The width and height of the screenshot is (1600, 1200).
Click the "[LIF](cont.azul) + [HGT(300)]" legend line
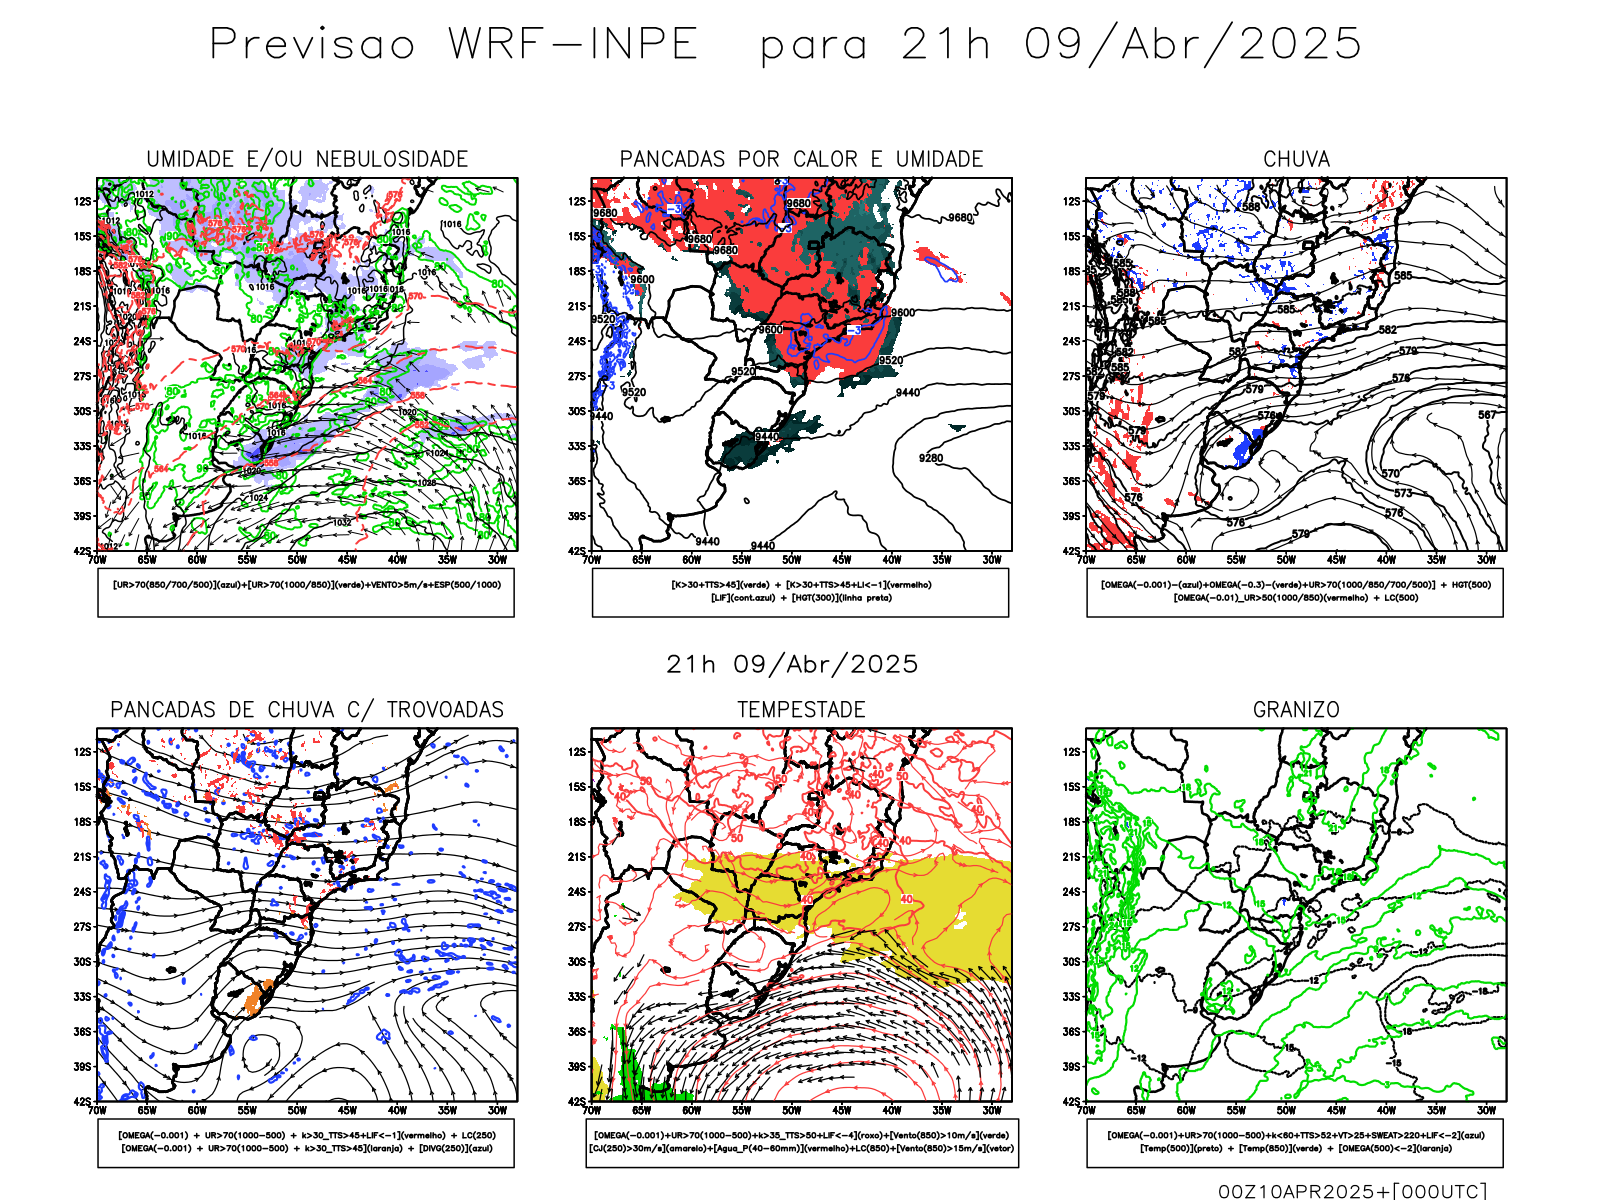click(801, 598)
